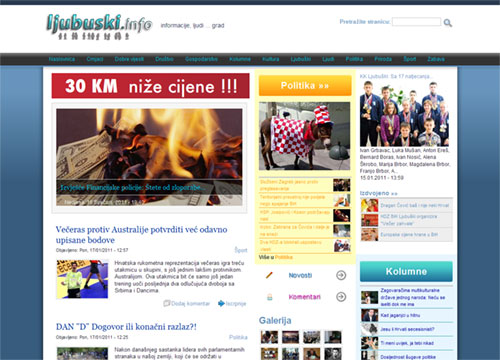Click the Politika link after Više u
Screen dimensions: 500x360
point(284,257)
